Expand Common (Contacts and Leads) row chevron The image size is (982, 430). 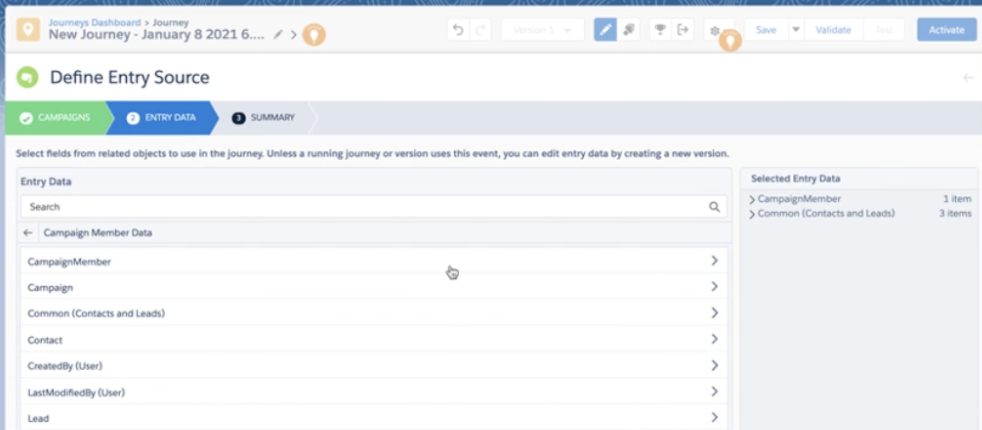(x=714, y=312)
